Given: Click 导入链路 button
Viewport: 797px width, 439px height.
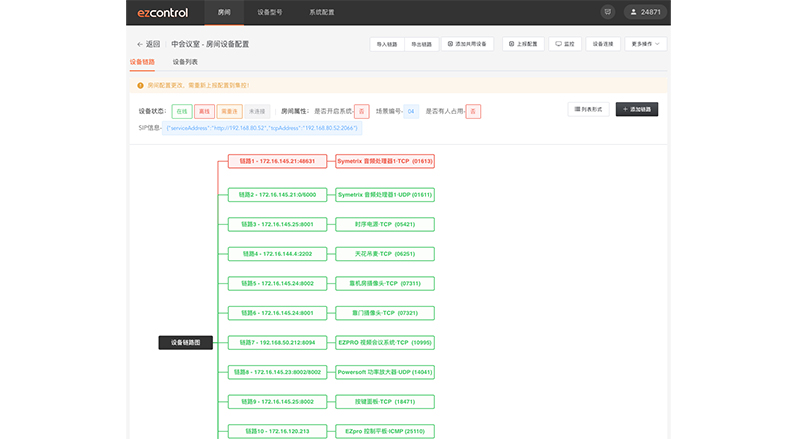Looking at the screenshot, I should (x=386, y=44).
